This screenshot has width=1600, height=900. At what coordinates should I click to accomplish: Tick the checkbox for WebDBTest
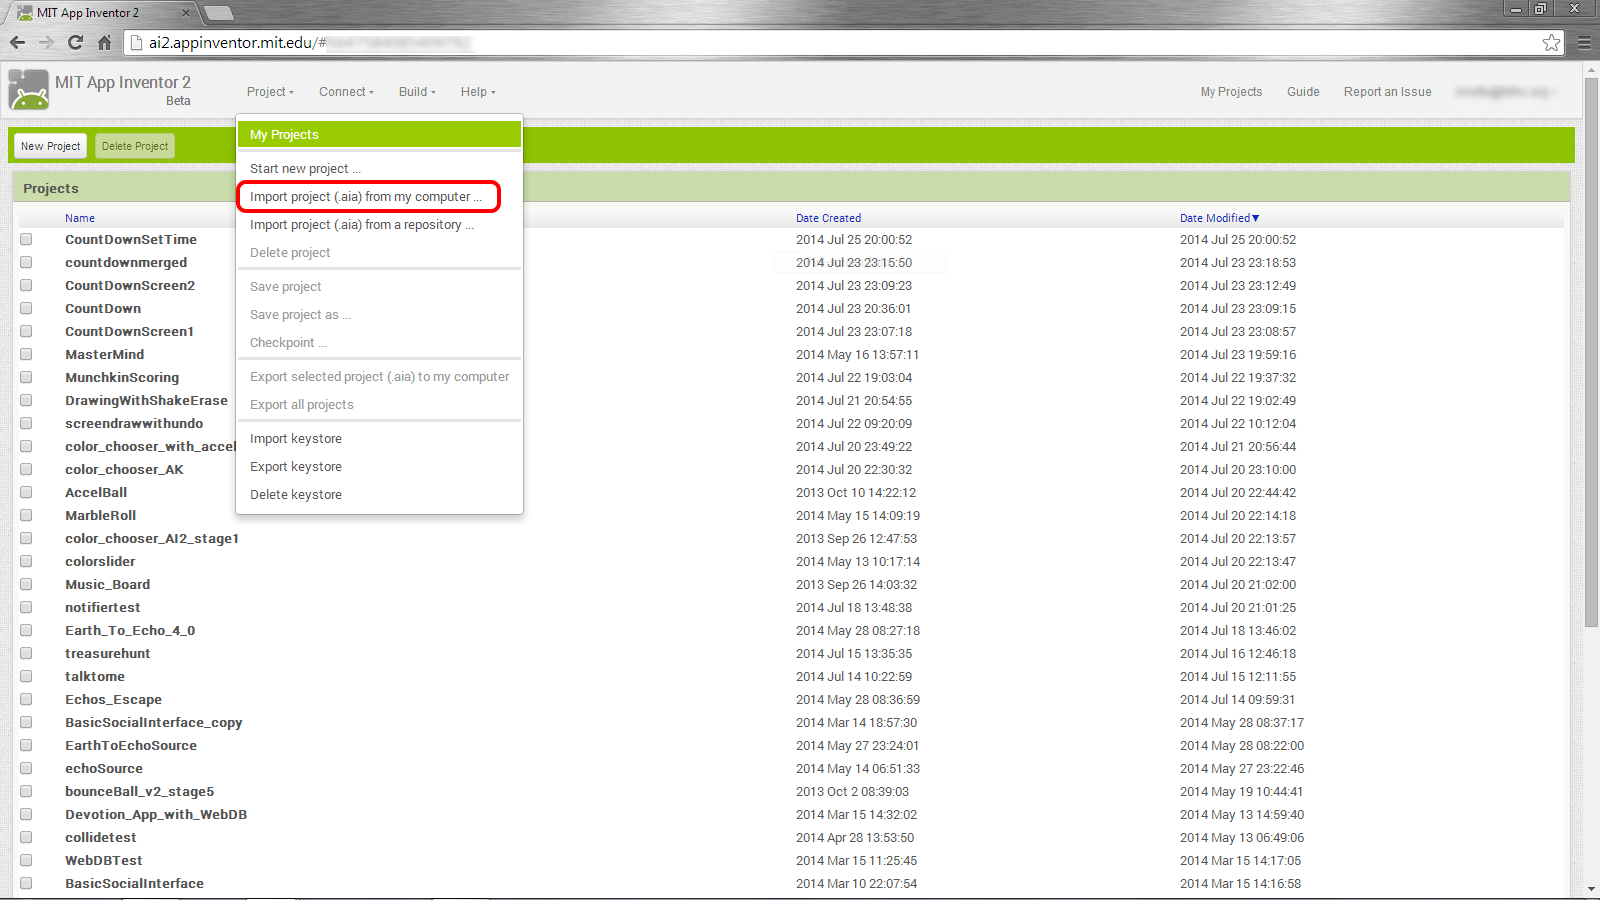26,861
